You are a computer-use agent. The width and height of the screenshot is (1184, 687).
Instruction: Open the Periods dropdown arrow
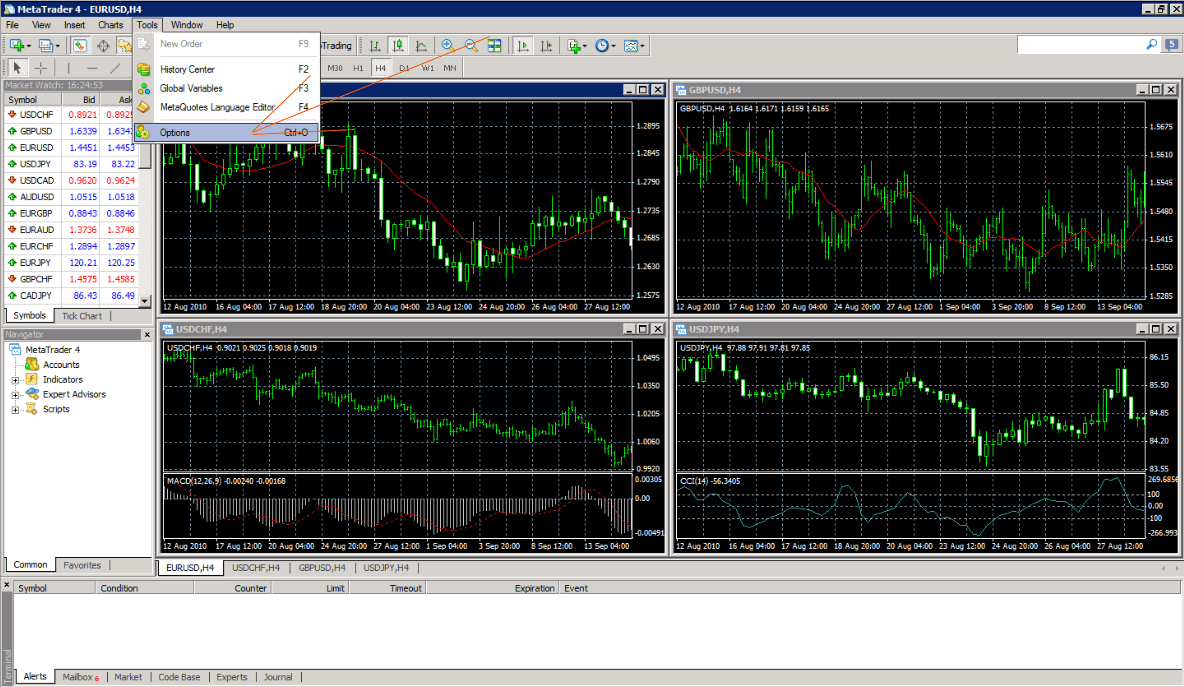(x=613, y=47)
